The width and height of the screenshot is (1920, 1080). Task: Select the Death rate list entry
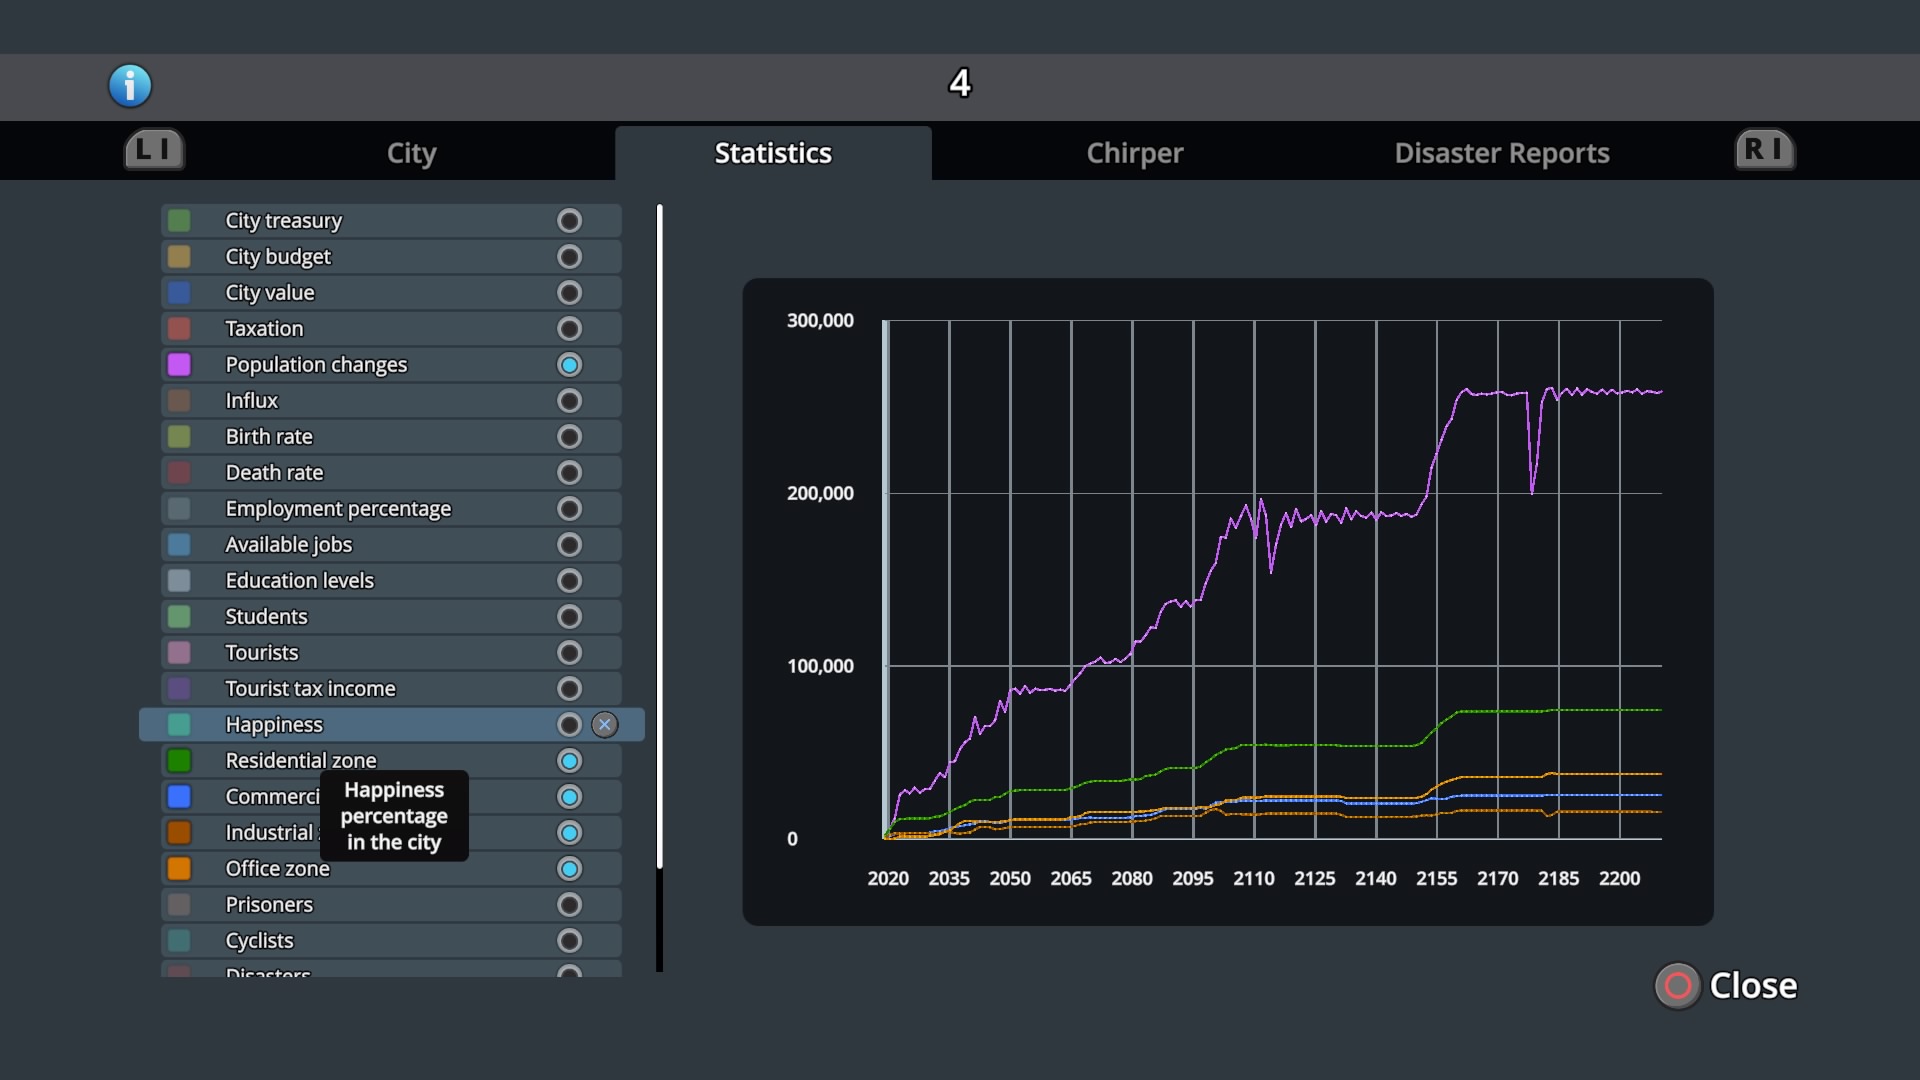[x=274, y=473]
